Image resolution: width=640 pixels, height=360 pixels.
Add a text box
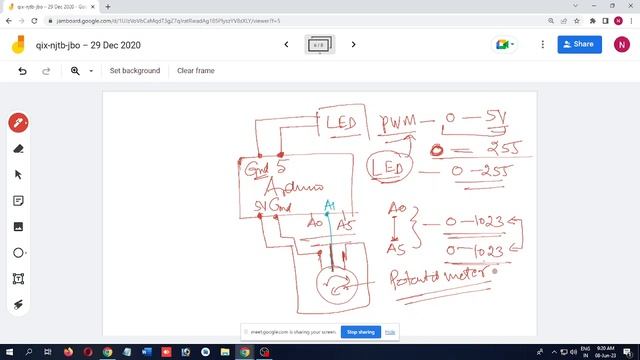(18, 279)
